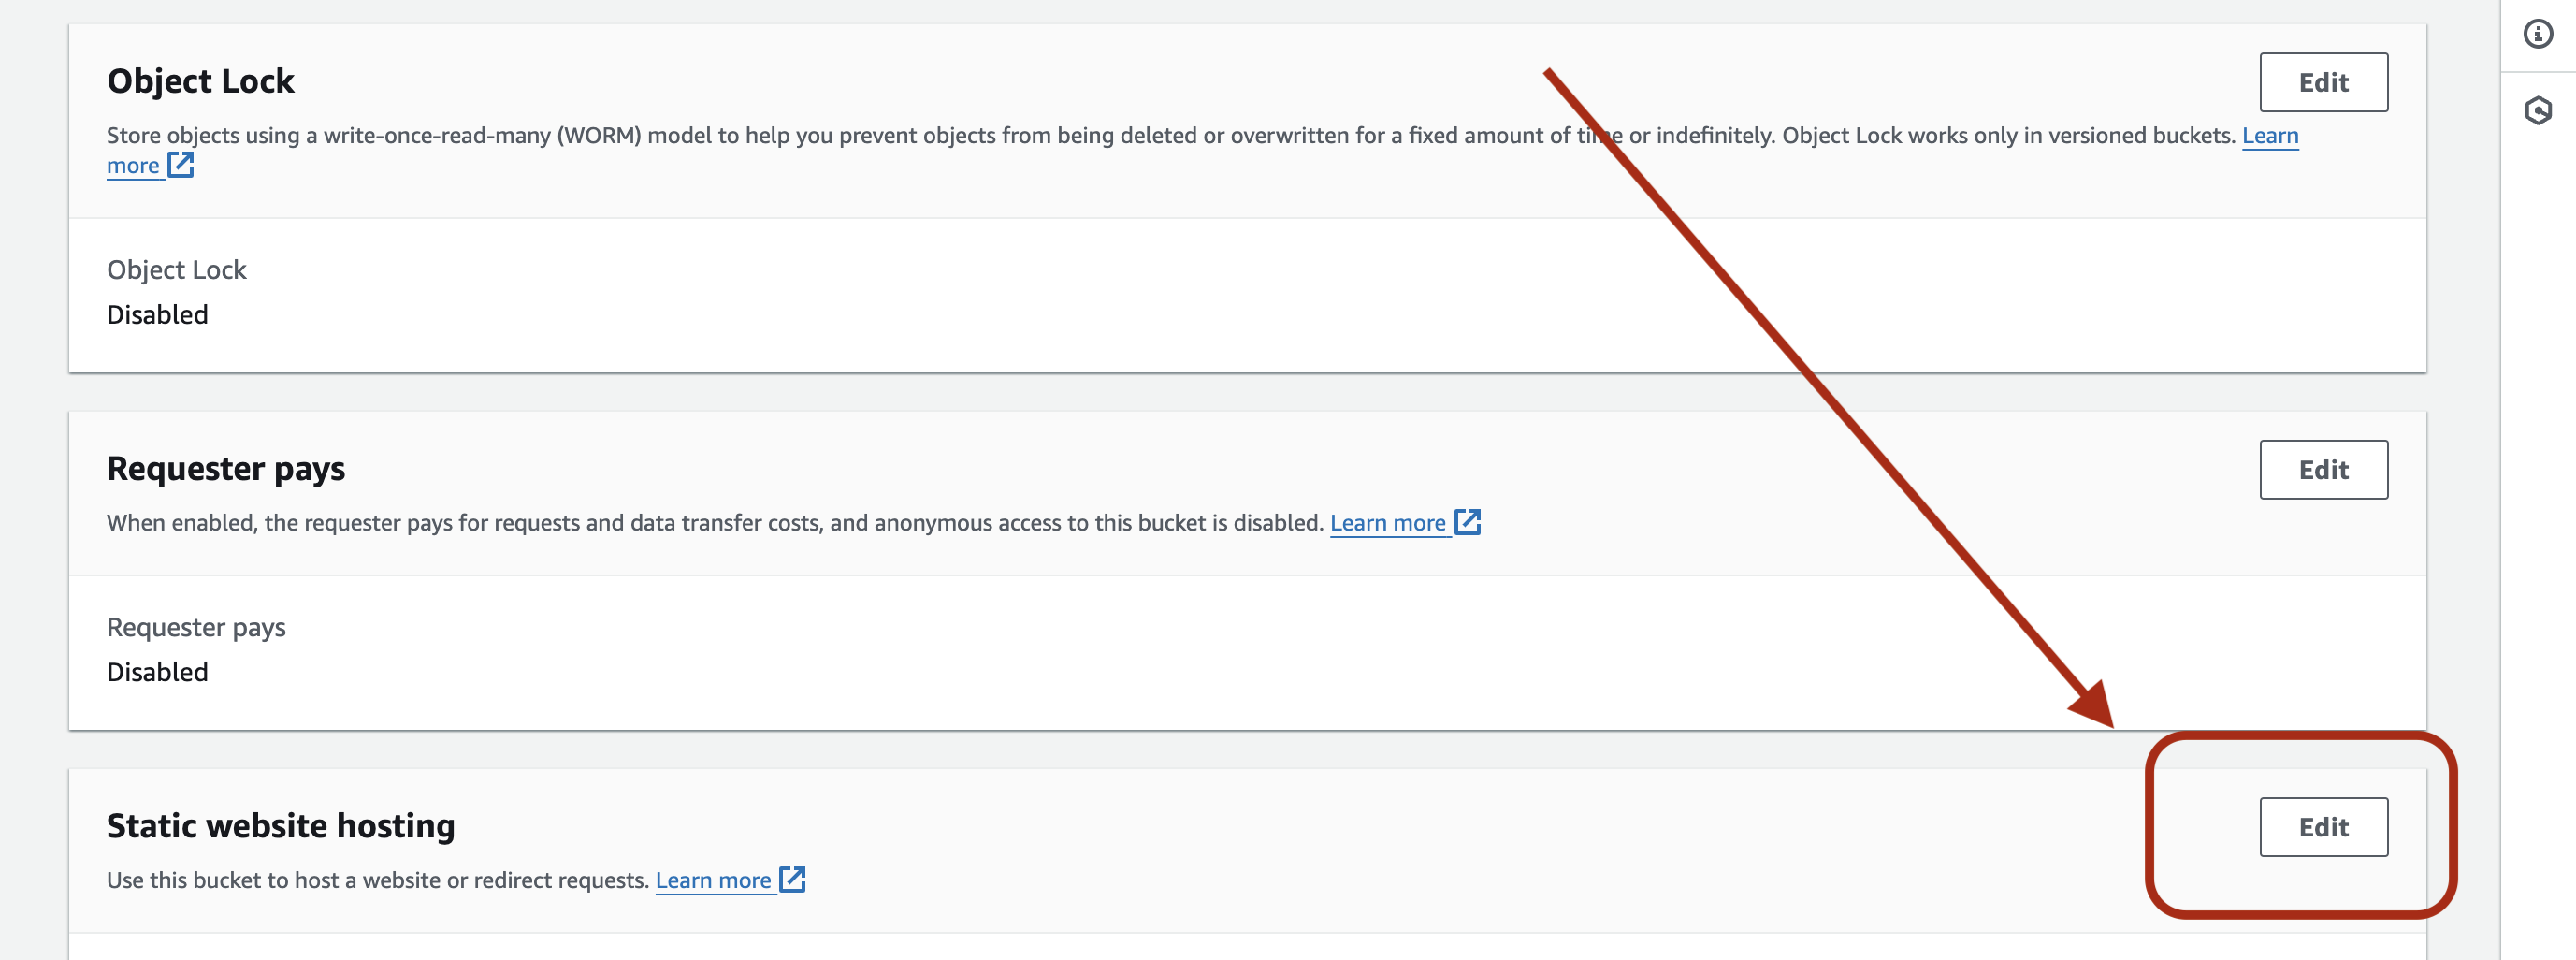Click the 'Requester pays' section heading
This screenshot has width=2576, height=960.
(225, 468)
